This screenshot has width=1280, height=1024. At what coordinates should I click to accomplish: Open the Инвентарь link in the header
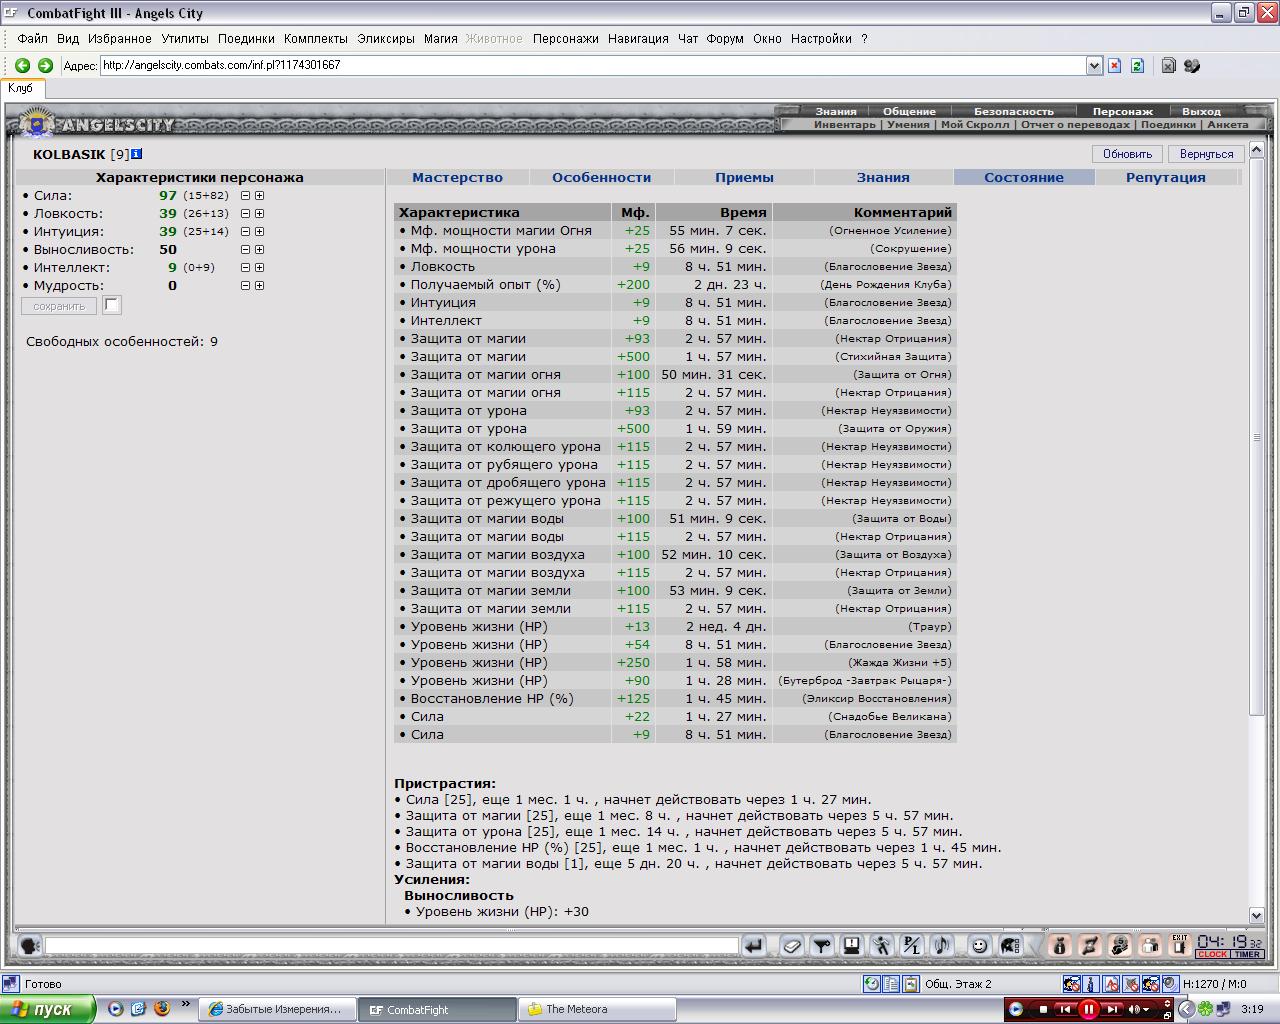(844, 125)
